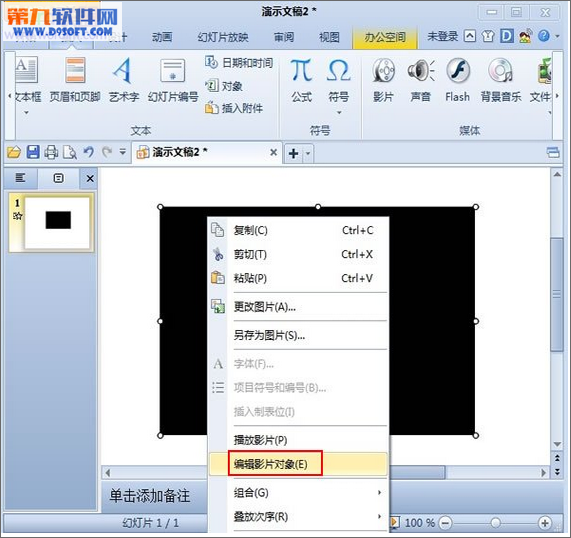Insert a Flash object

tap(458, 80)
